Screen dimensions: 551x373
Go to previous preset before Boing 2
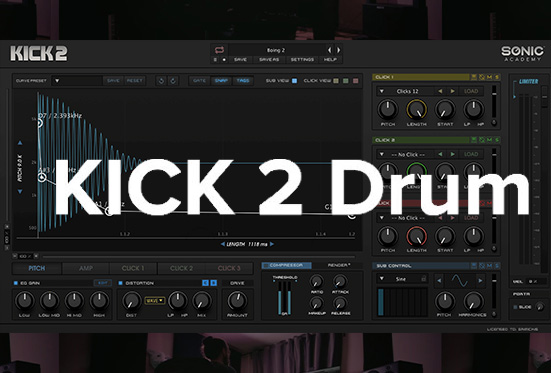[x=330, y=50]
